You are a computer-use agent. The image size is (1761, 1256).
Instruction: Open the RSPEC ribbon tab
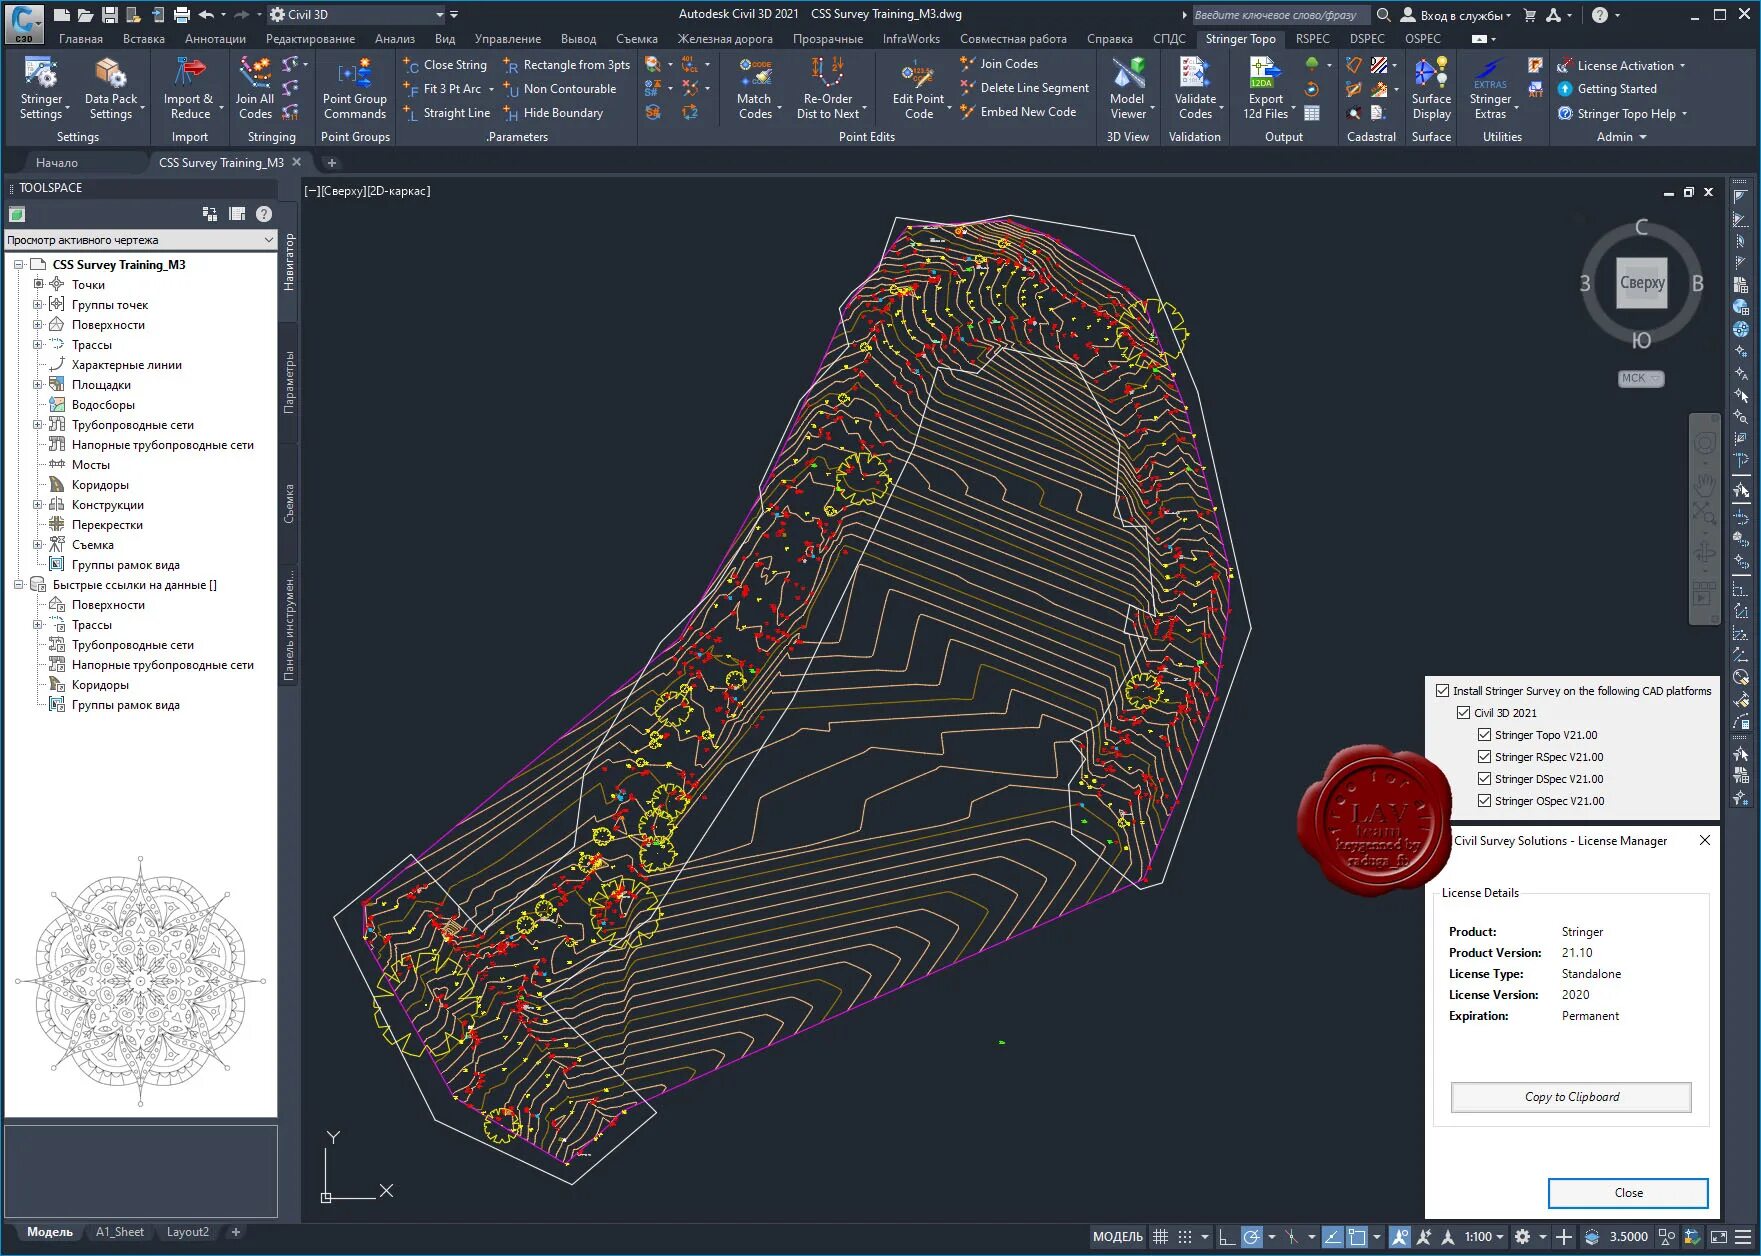1312,39
